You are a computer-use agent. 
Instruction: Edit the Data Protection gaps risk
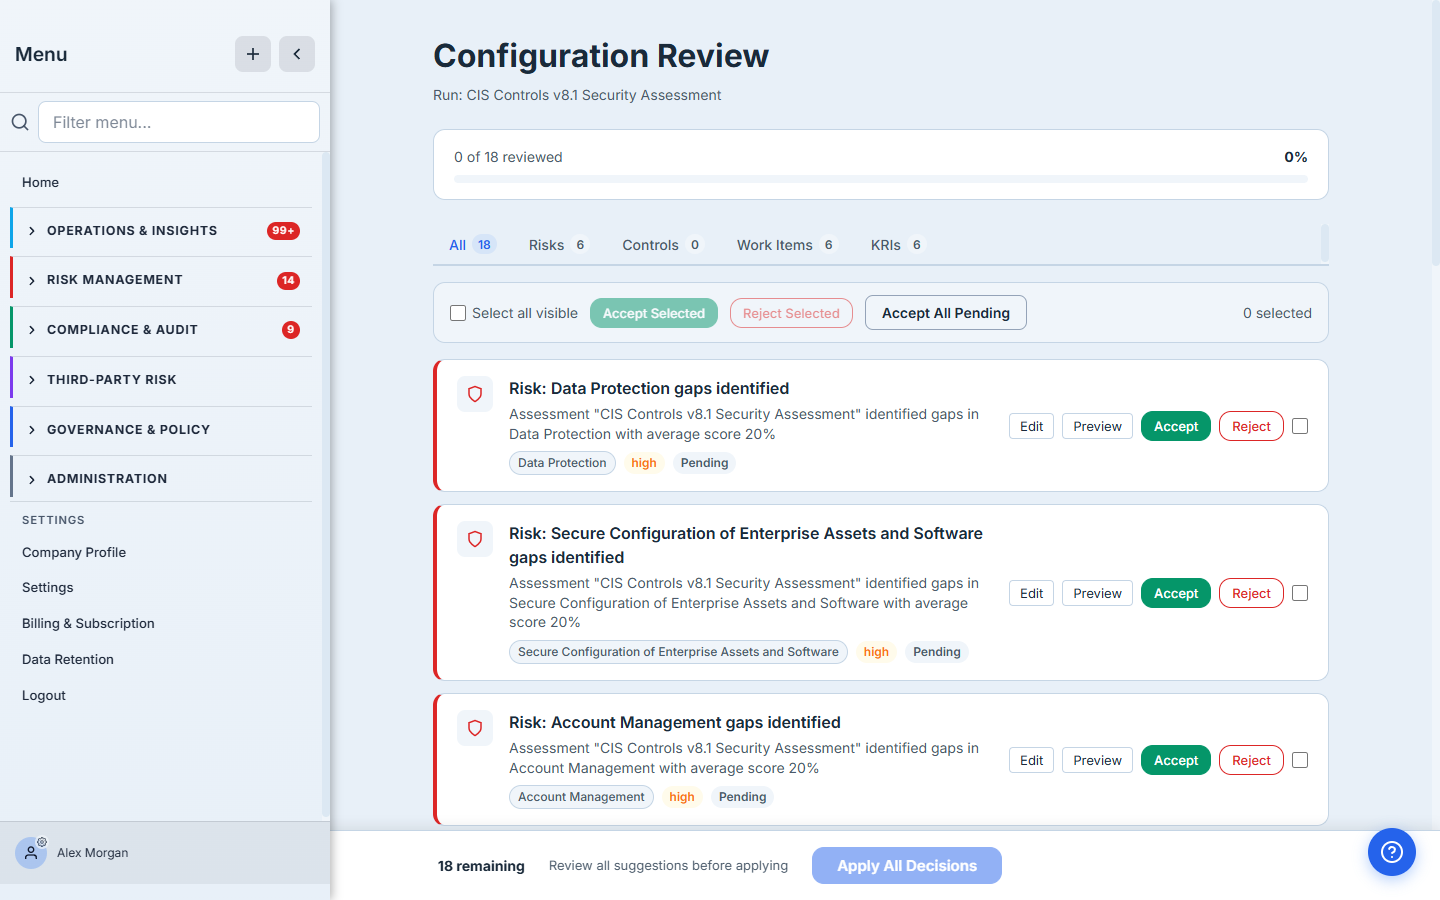coord(1031,426)
